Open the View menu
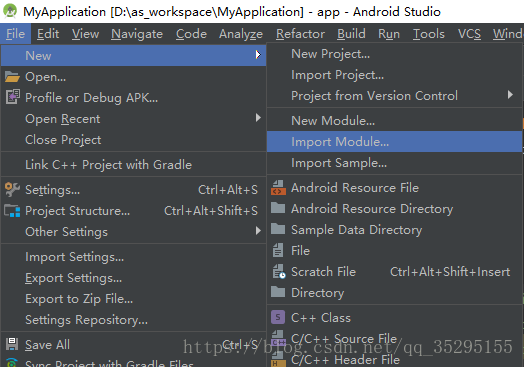Screen dimensions: 524x367 coord(85,34)
